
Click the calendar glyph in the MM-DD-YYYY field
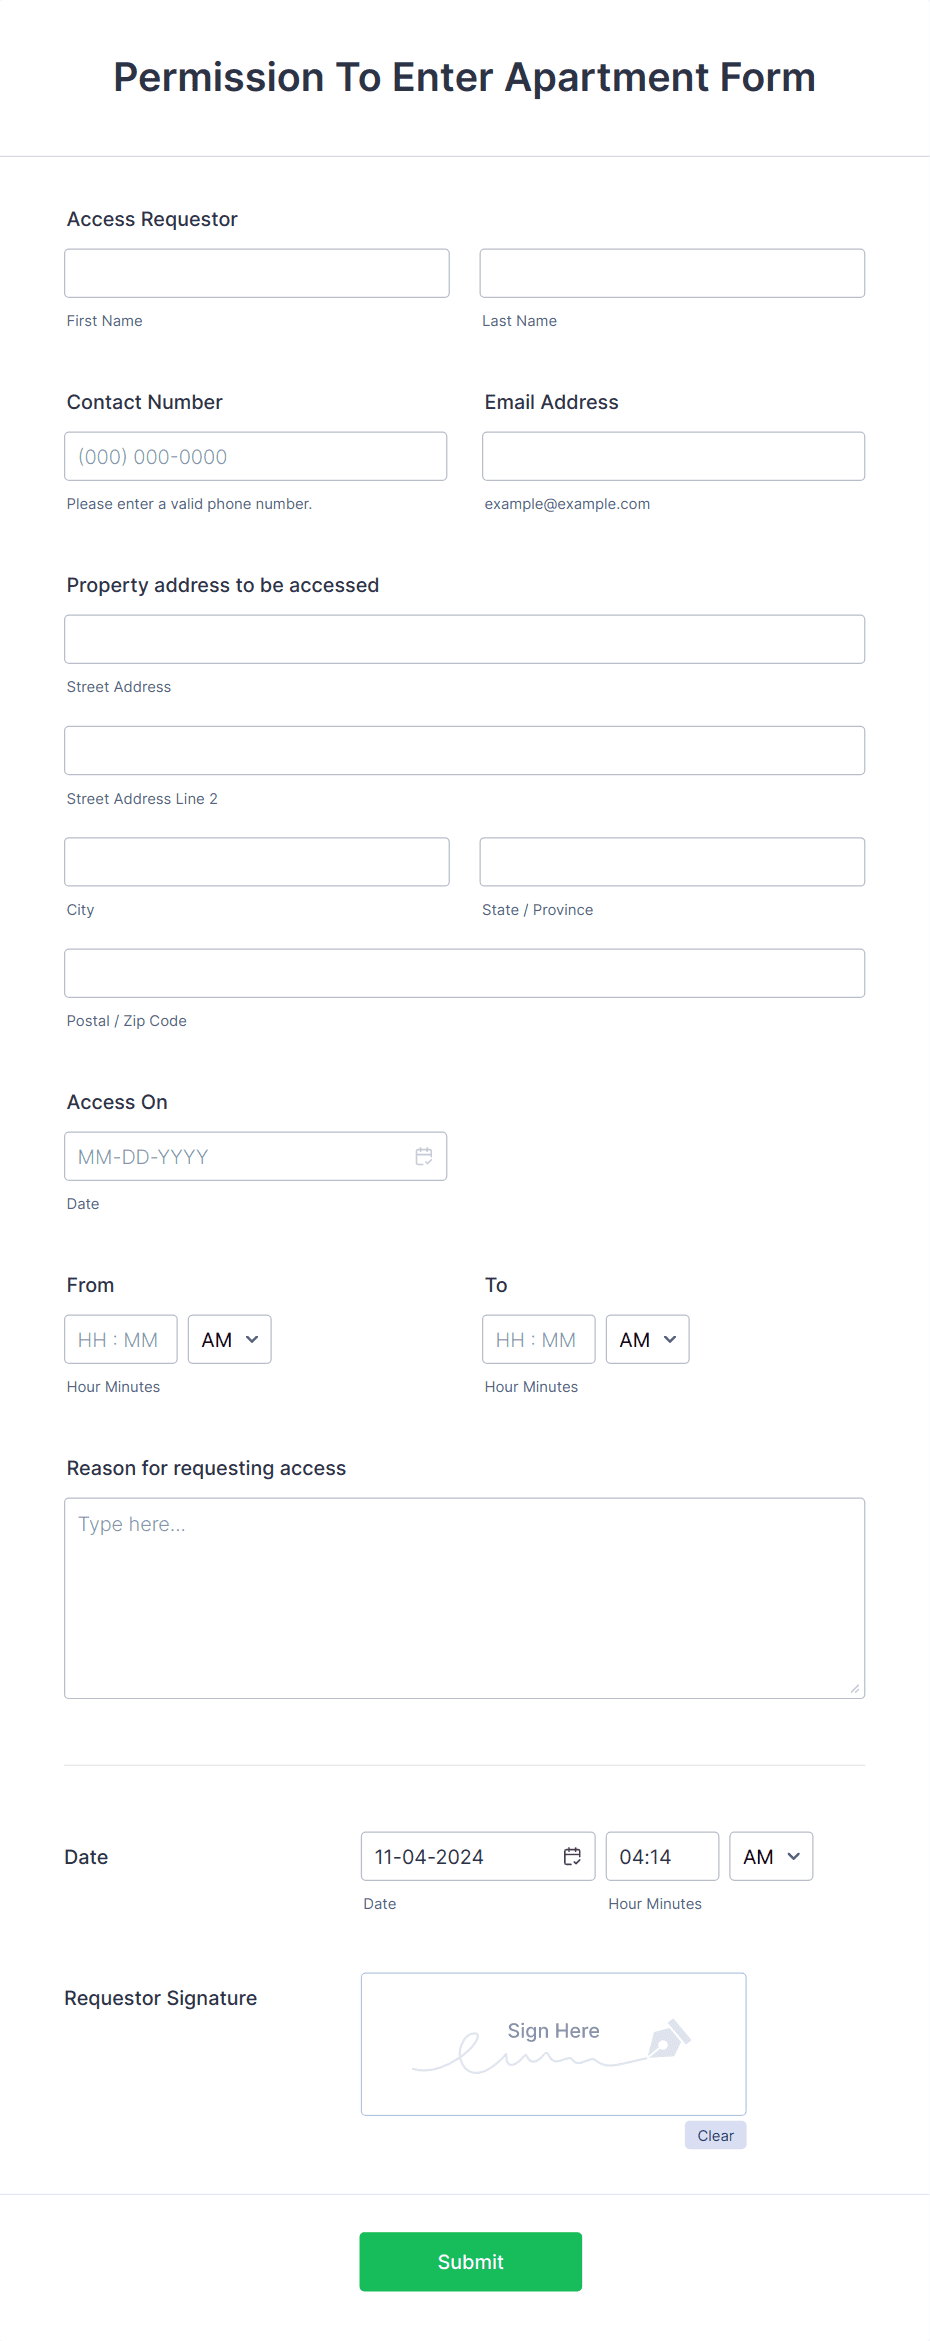pyautogui.click(x=424, y=1156)
